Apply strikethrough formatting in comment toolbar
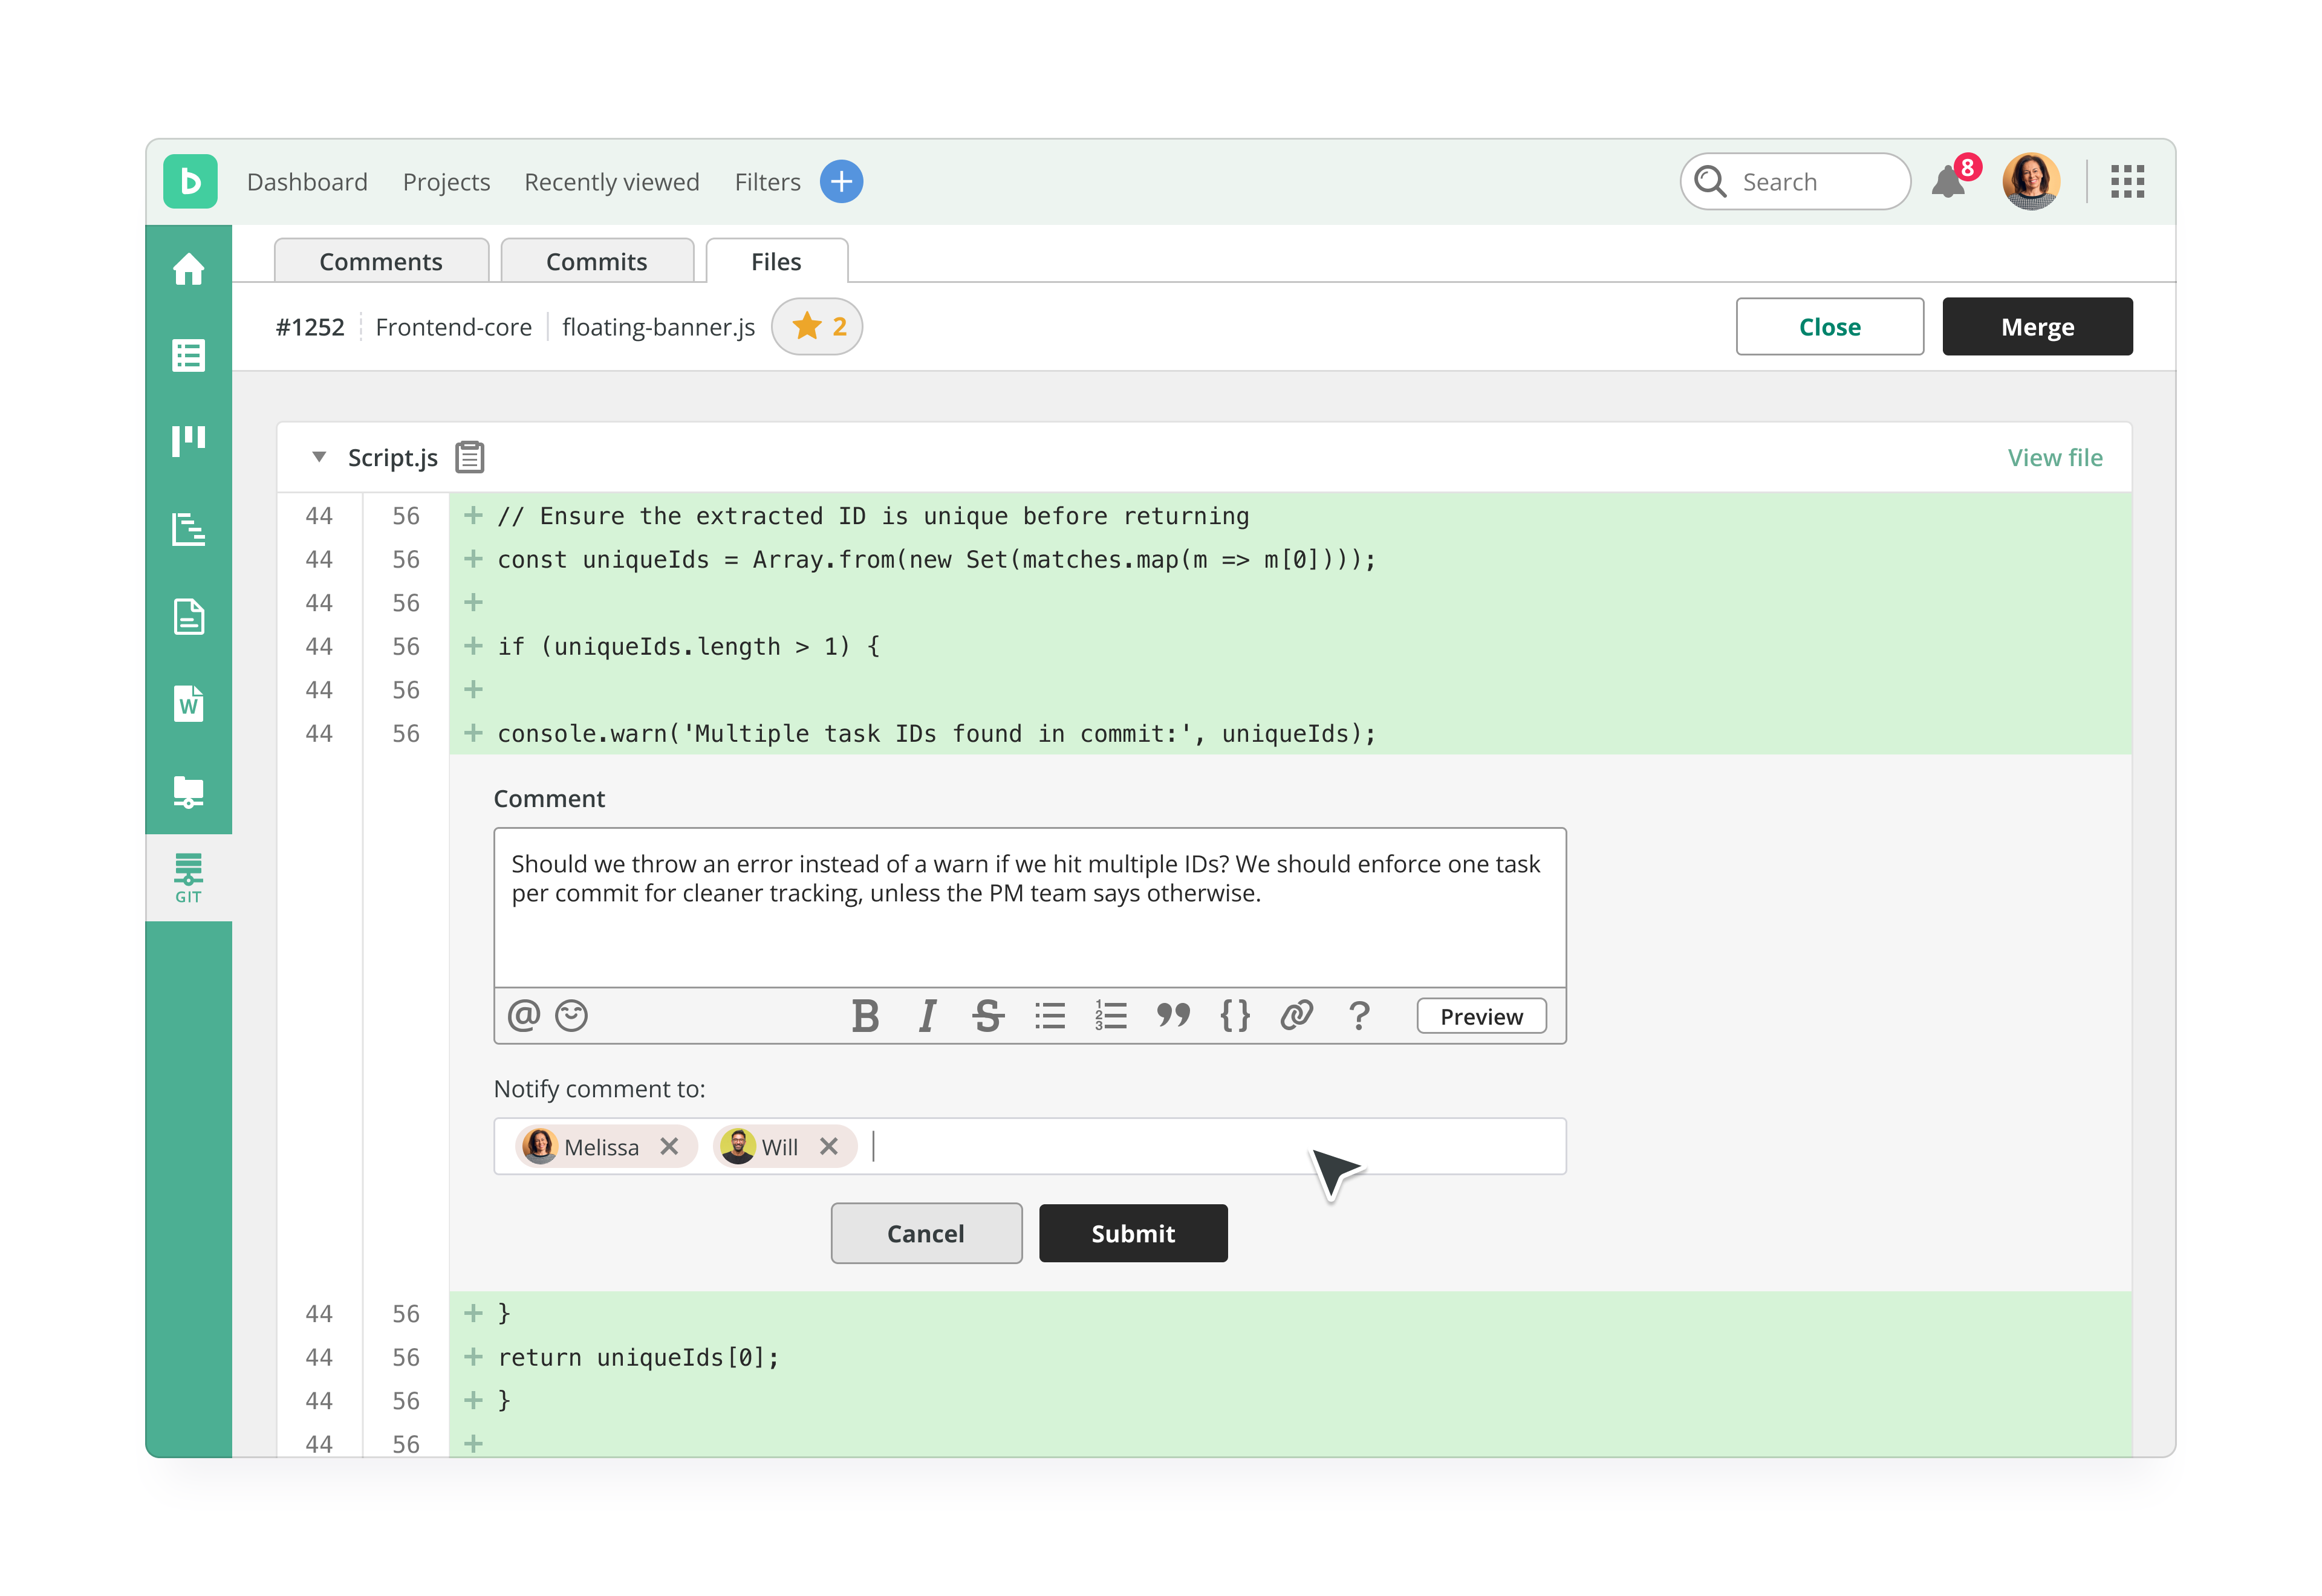 coord(988,1016)
